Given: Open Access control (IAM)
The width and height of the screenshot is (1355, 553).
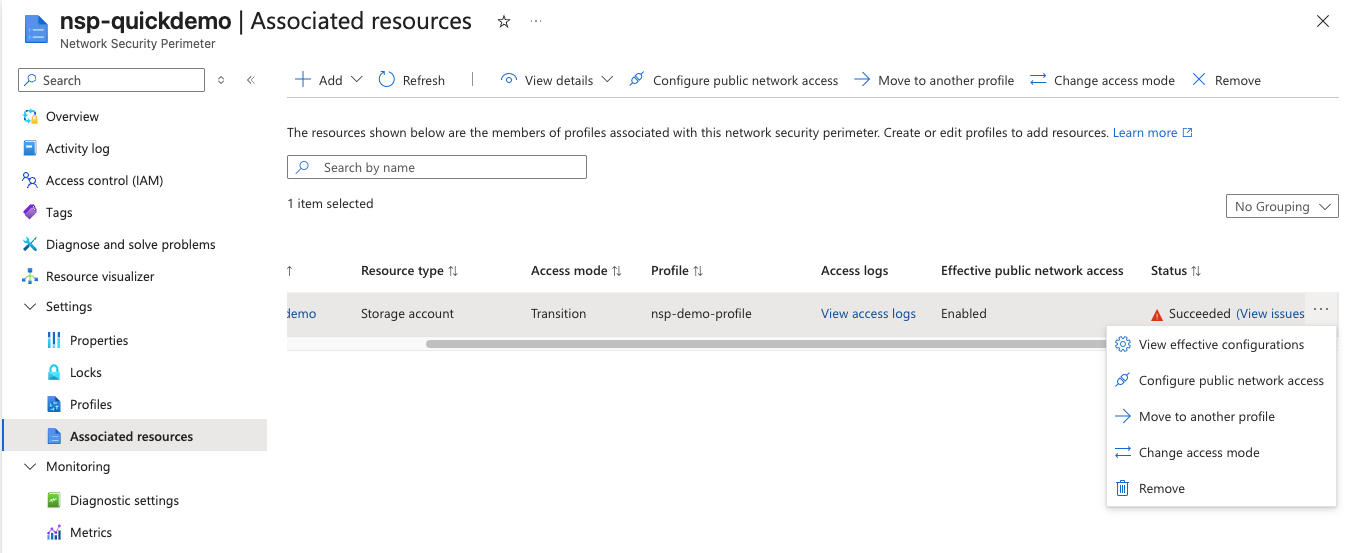Looking at the screenshot, I should pyautogui.click(x=104, y=180).
